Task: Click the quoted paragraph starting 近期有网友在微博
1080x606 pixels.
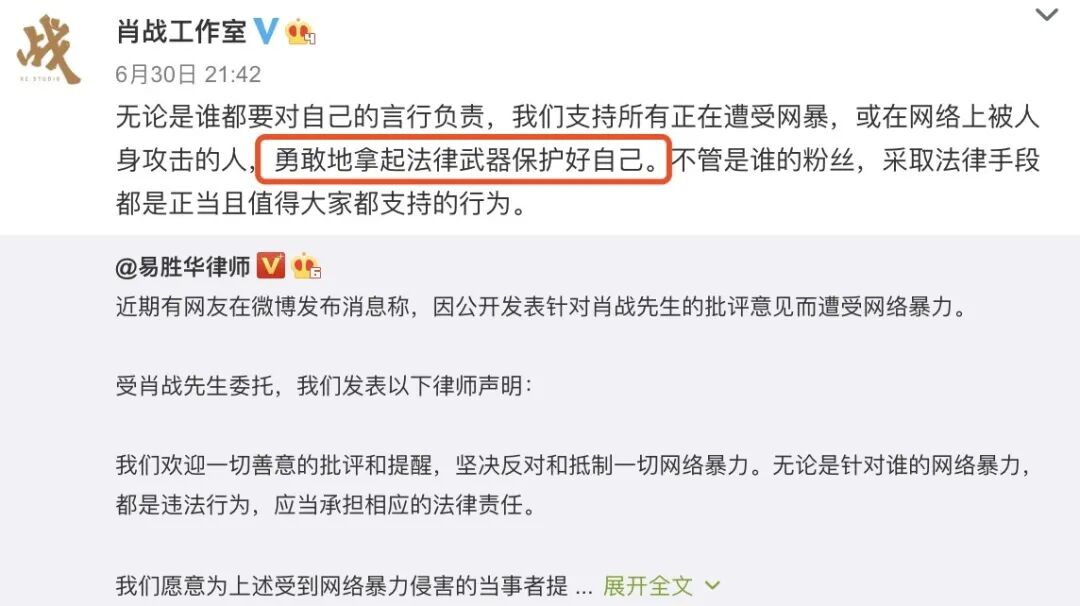Action: [541, 306]
